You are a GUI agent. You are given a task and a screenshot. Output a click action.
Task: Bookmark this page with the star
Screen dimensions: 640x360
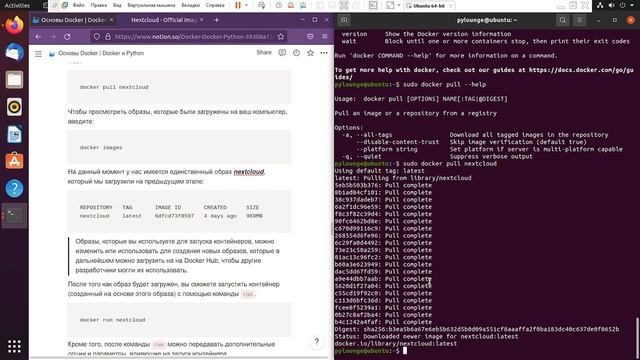tap(281, 37)
